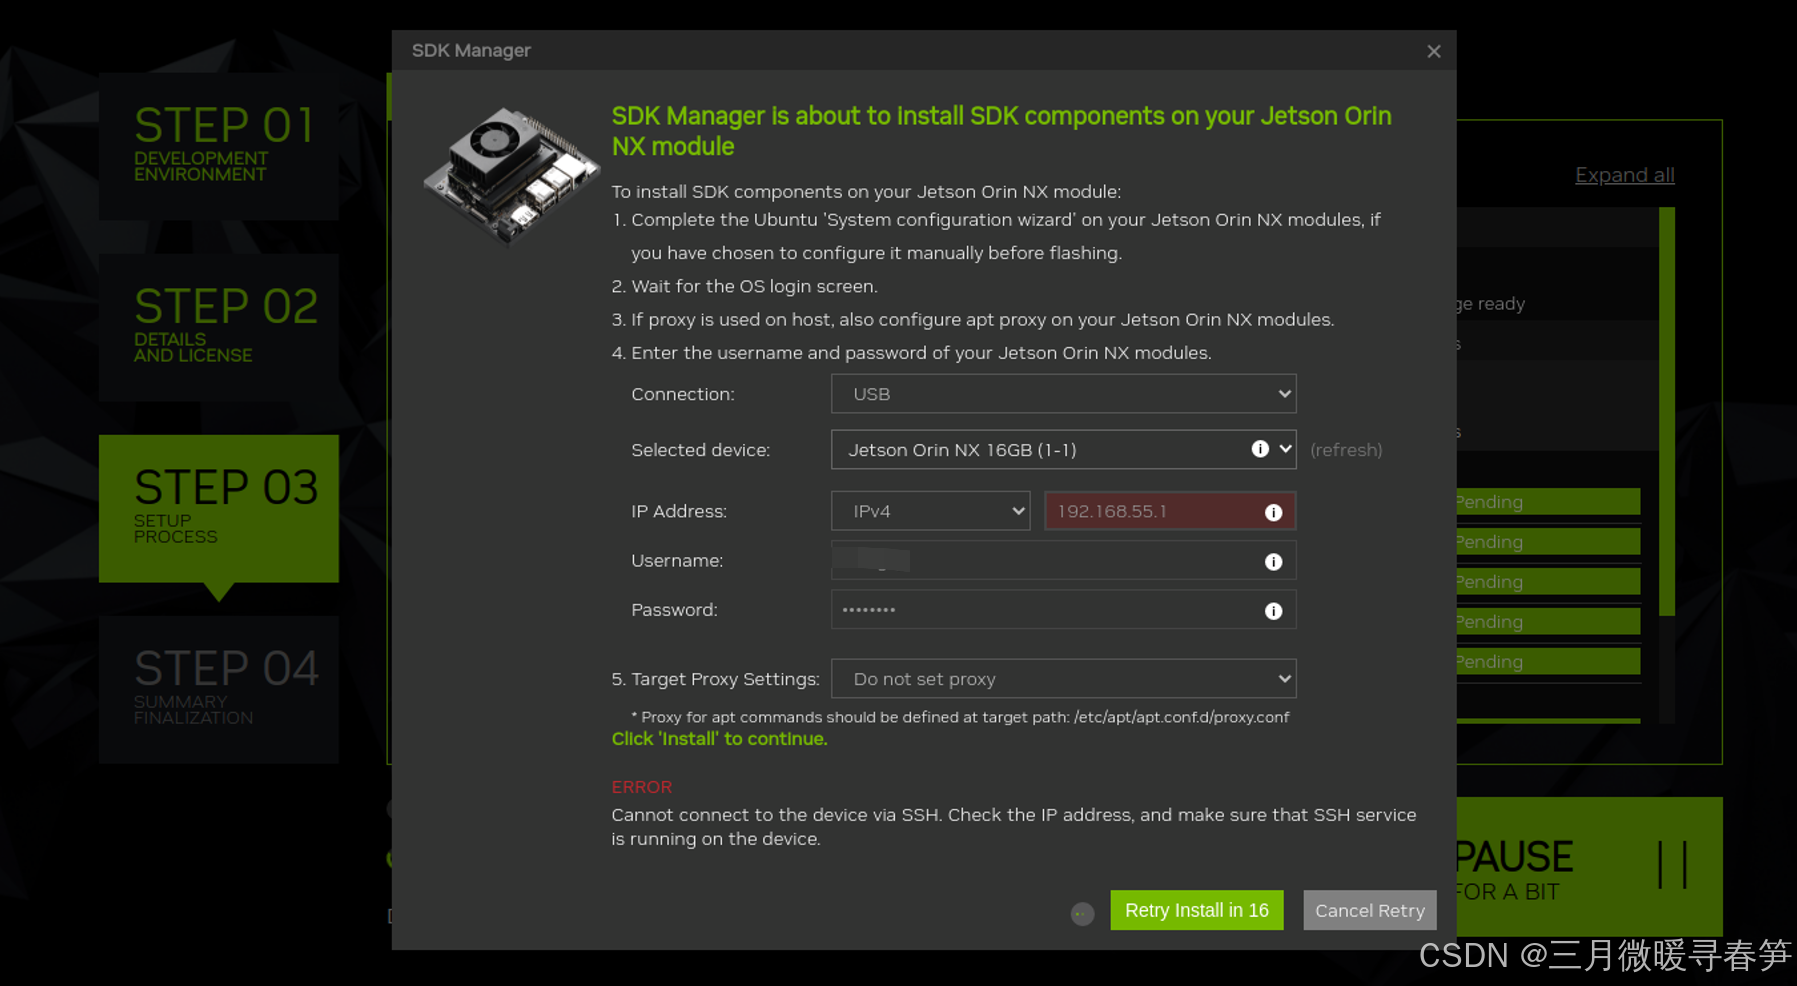Screen dimensions: 1797x986
Task: Click the Selected device info icon
Action: click(x=1260, y=449)
